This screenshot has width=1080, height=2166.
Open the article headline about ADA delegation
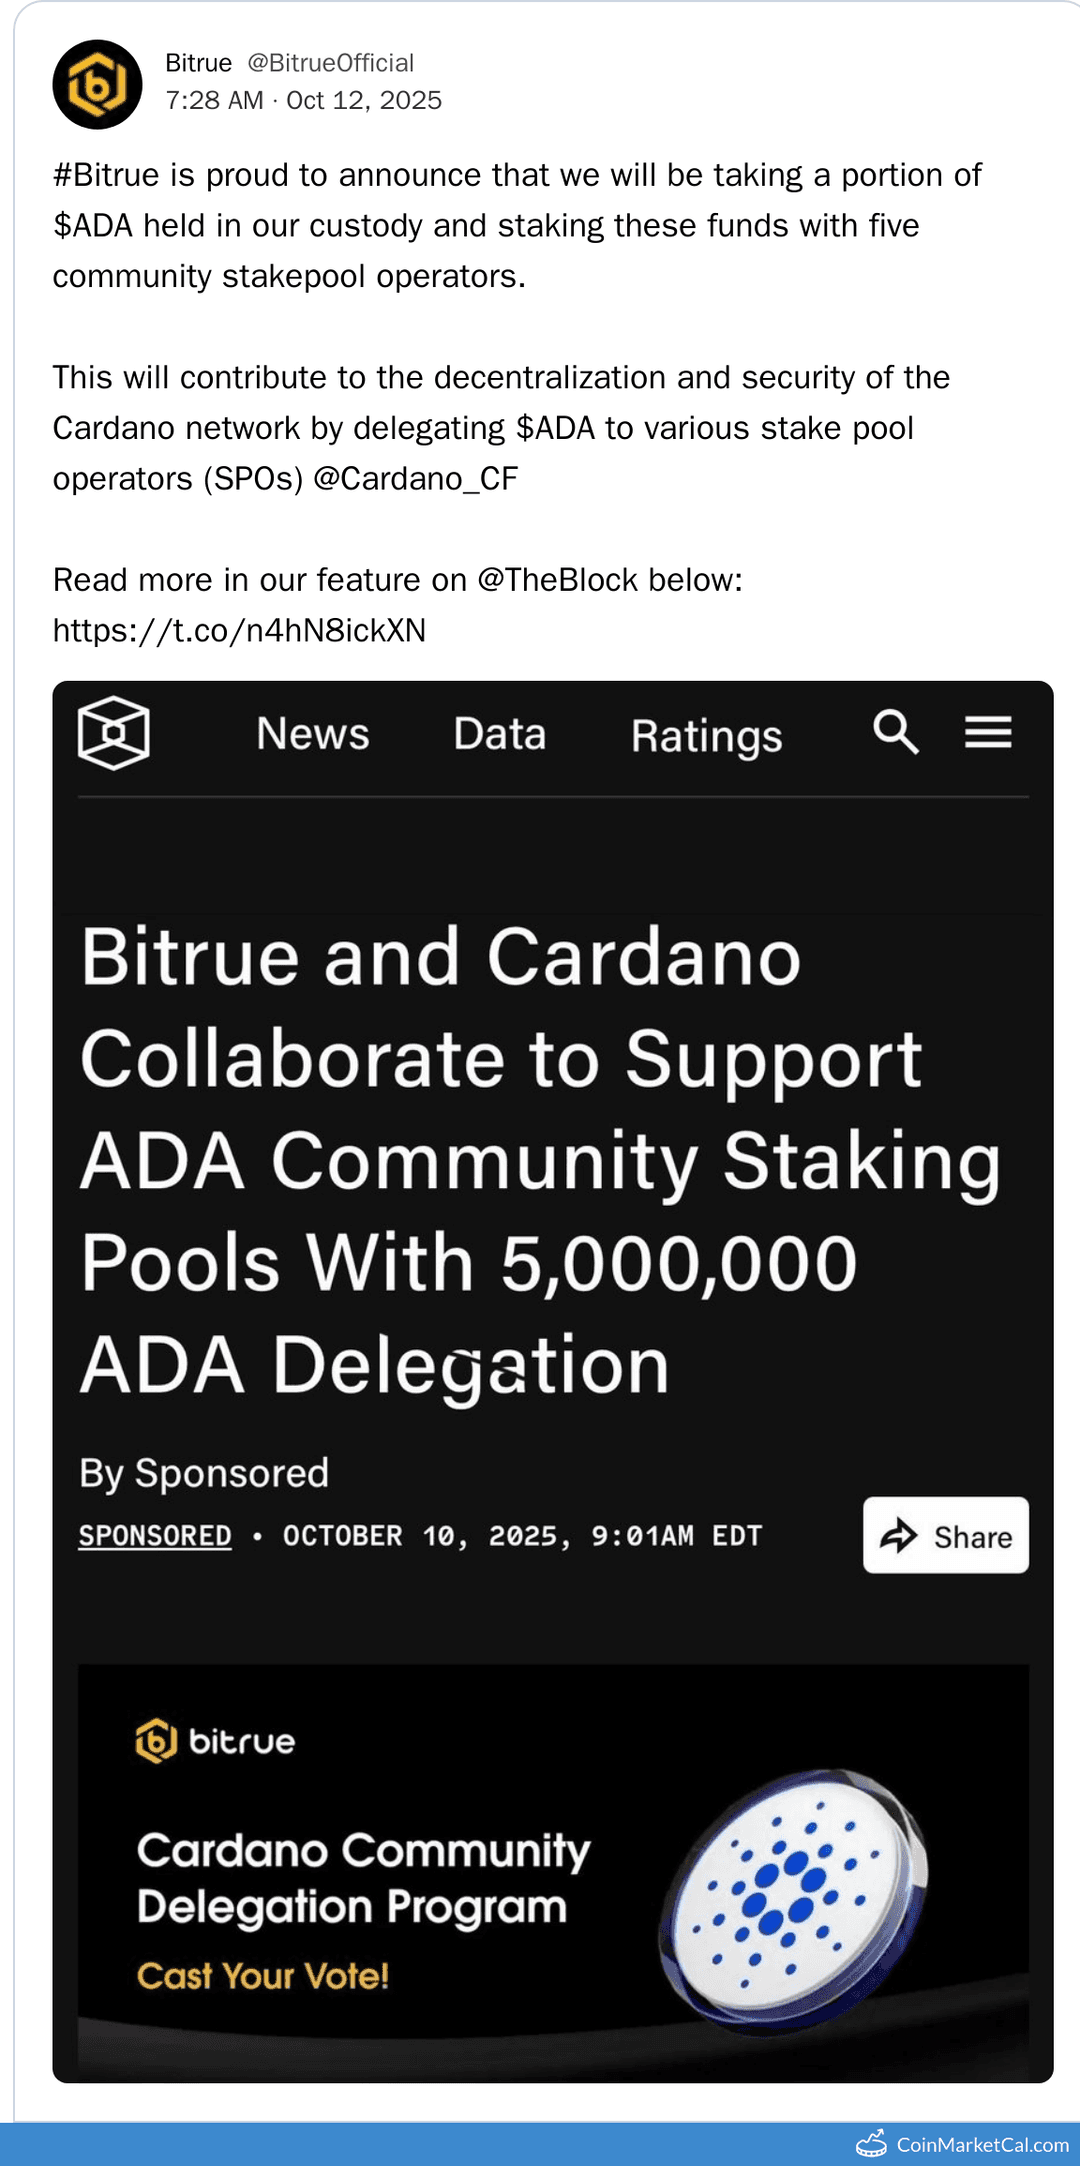point(540,1160)
